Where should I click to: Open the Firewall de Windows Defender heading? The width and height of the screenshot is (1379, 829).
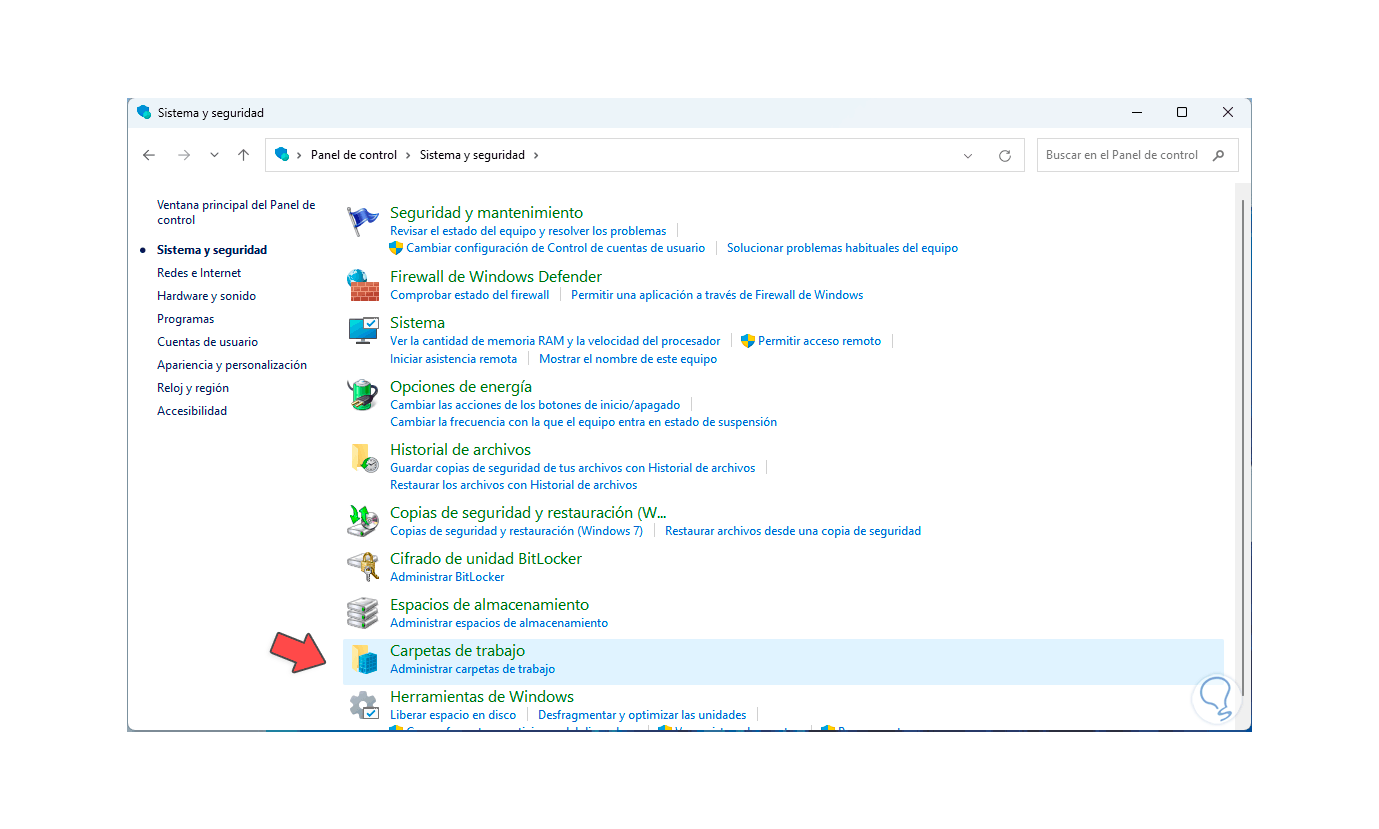click(496, 276)
